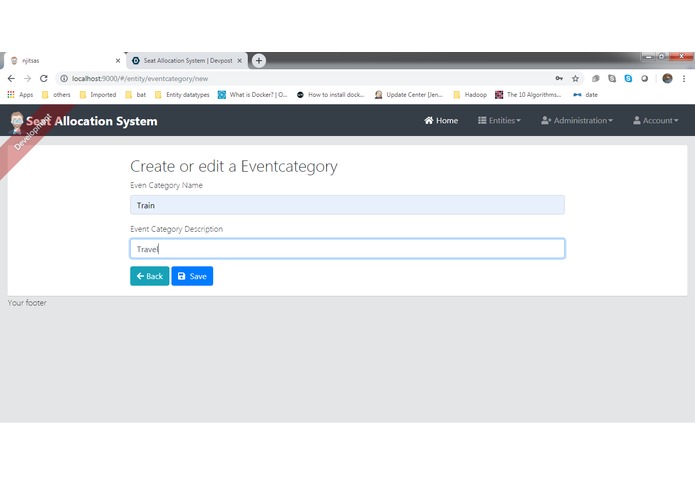Screen dimensions: 695x494
Task: Open the Imported bookmark folder
Action: 98,94
